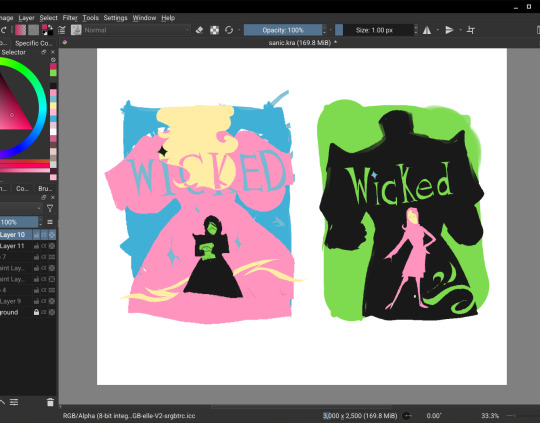540x423 pixels.
Task: Click the 3,000 x 2,500 image size status
Action: point(360,416)
